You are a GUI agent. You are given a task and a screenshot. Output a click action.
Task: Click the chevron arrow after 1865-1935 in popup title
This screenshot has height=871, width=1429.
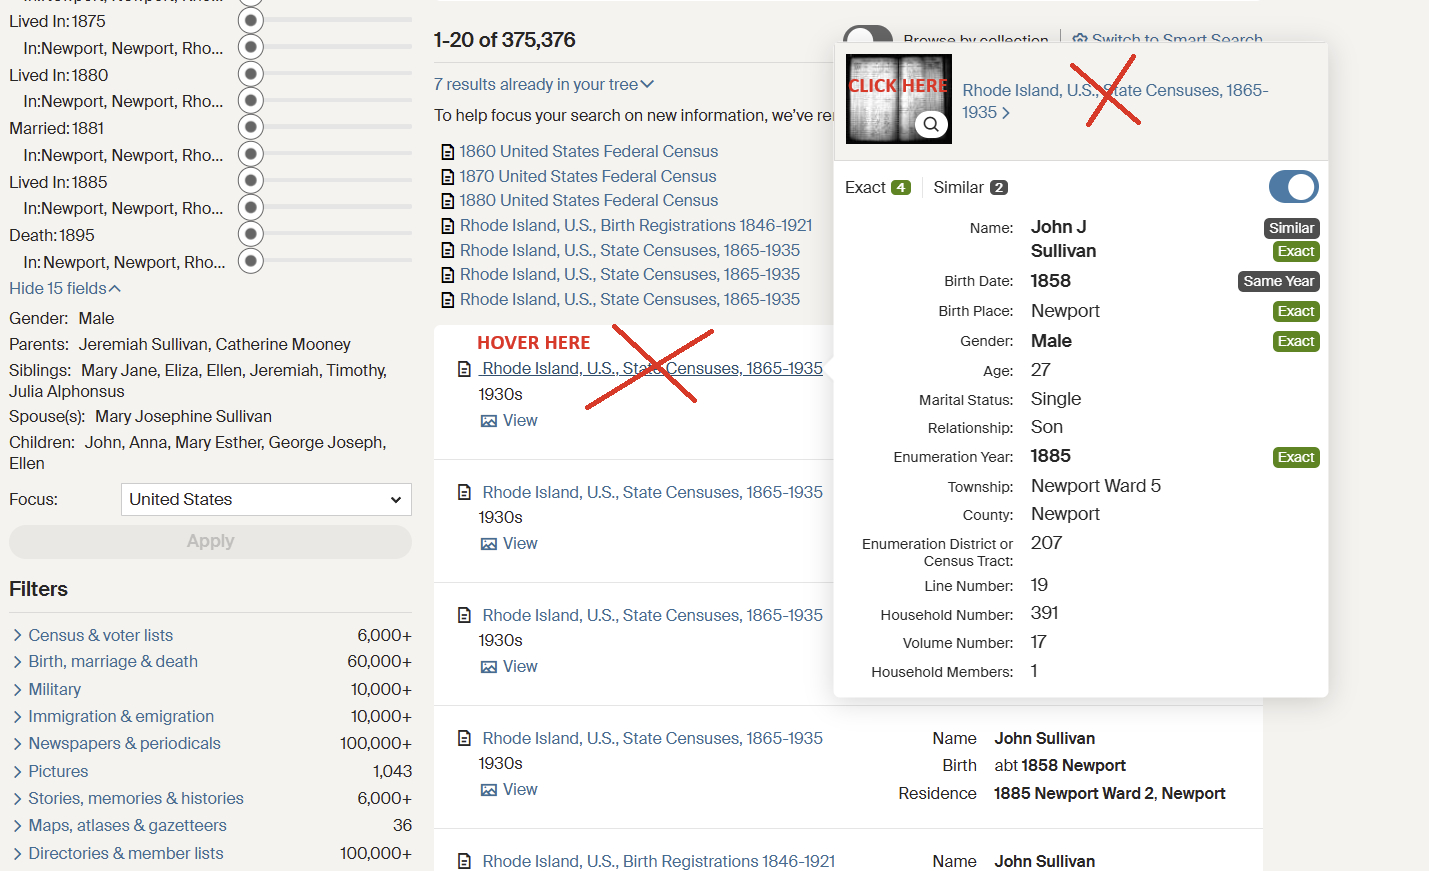point(1006,113)
